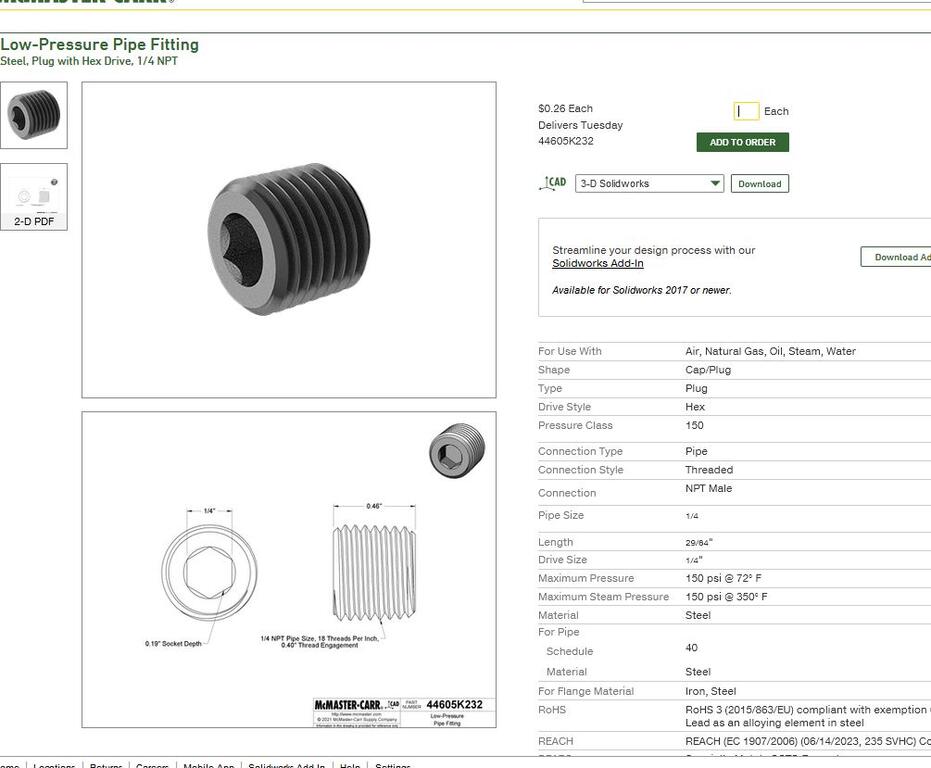Image resolution: width=931 pixels, height=768 pixels.
Task: Click the McMaster-Carr logo at top left
Action: point(87,1)
